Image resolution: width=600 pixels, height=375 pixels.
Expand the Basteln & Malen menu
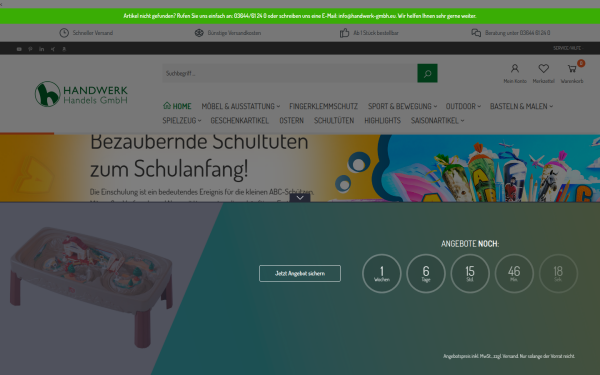(x=521, y=106)
